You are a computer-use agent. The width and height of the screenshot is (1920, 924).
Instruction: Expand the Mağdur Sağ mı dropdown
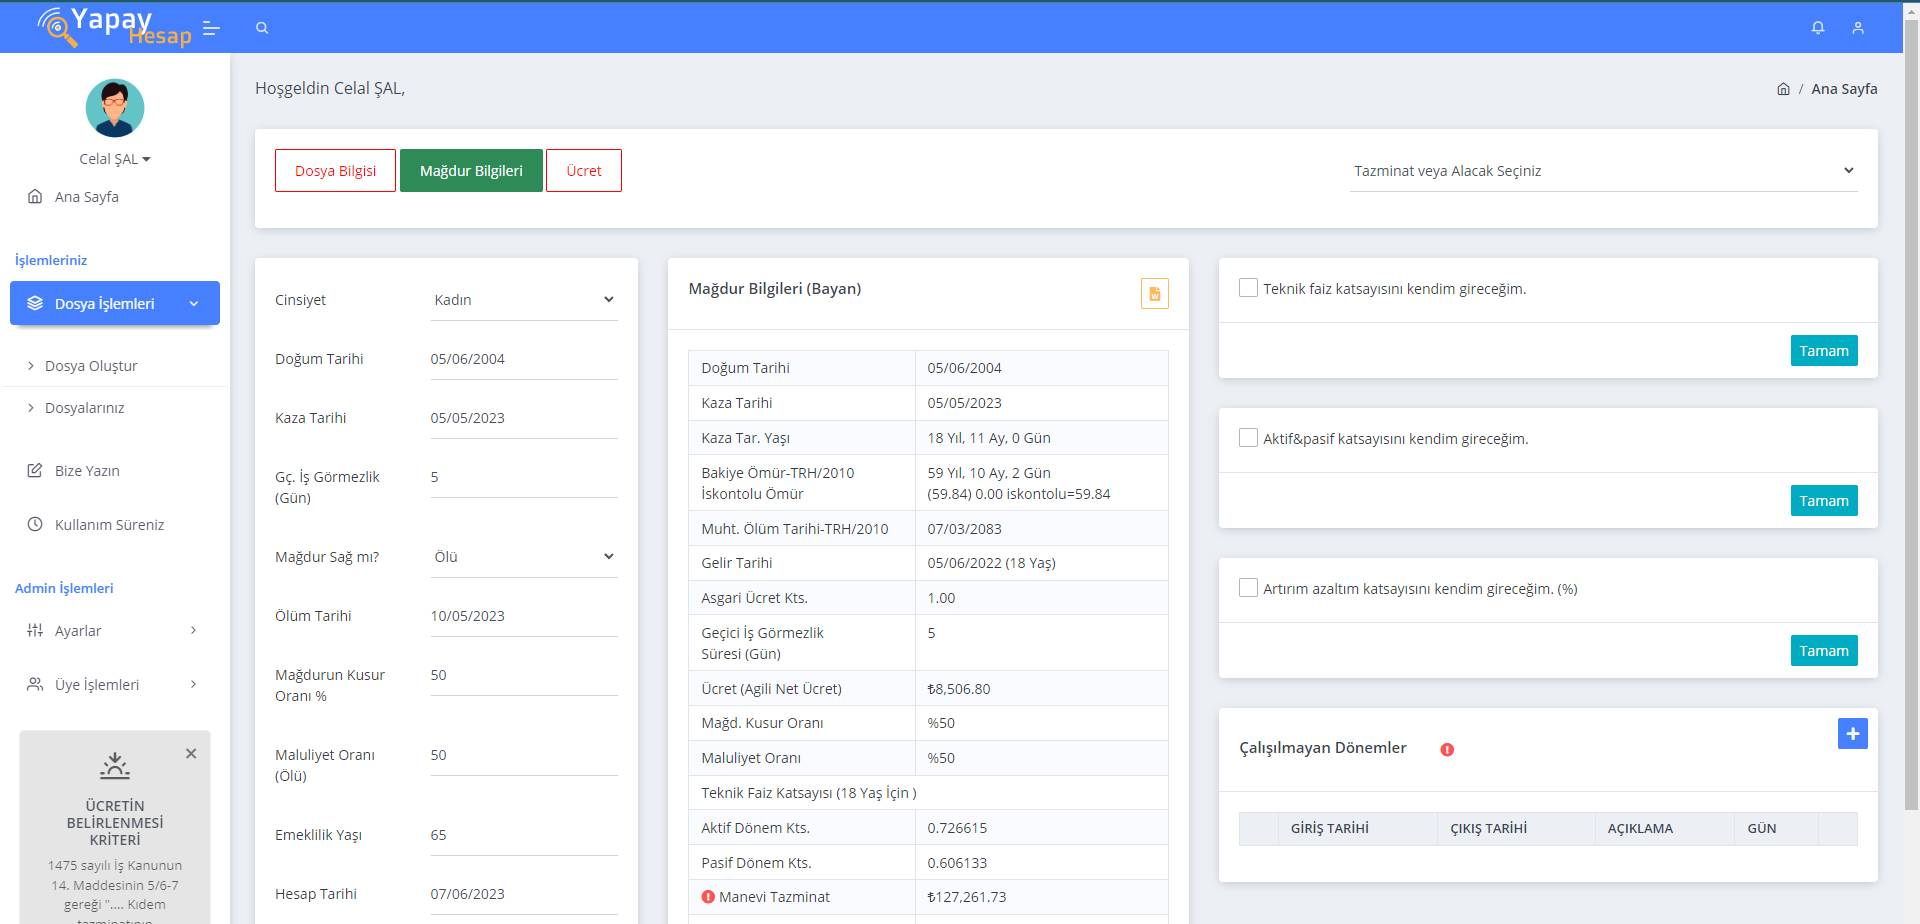[523, 557]
